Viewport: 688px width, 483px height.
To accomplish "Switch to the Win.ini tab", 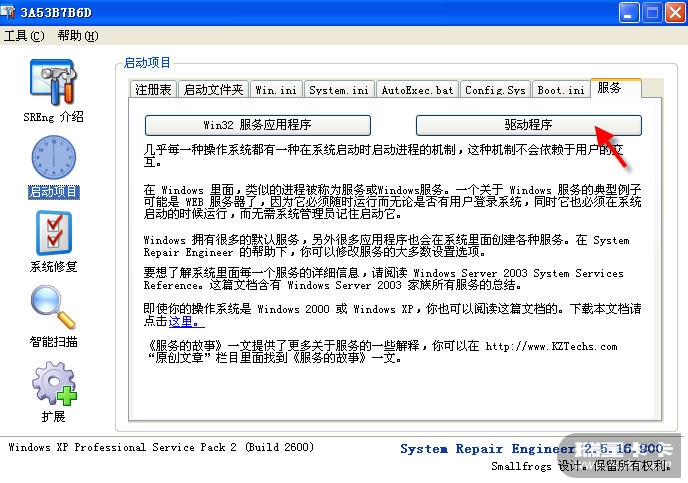I will (276, 89).
